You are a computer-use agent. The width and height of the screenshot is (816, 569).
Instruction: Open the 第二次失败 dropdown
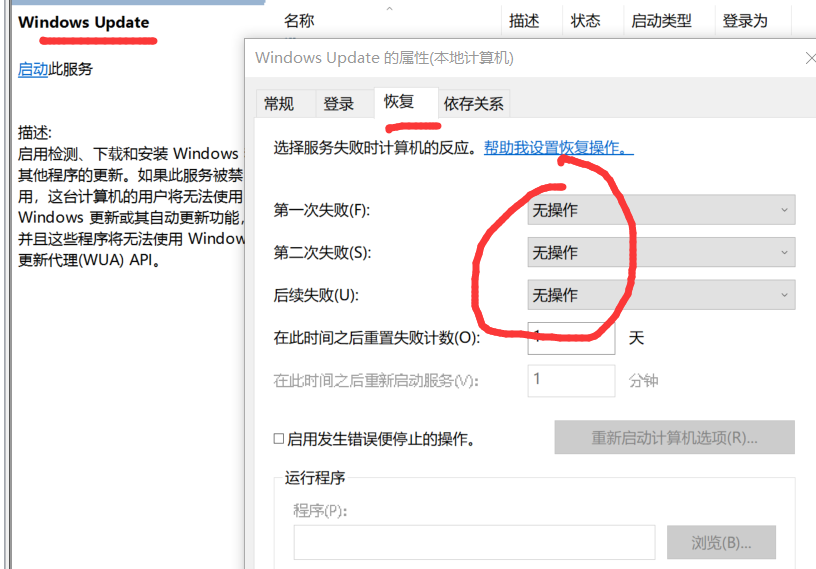click(661, 252)
